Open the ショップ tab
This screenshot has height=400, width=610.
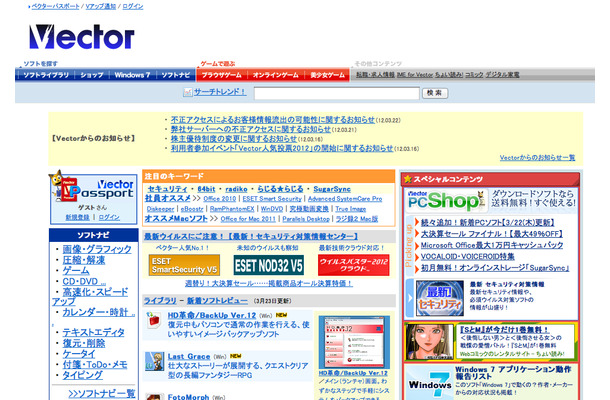coord(92,75)
